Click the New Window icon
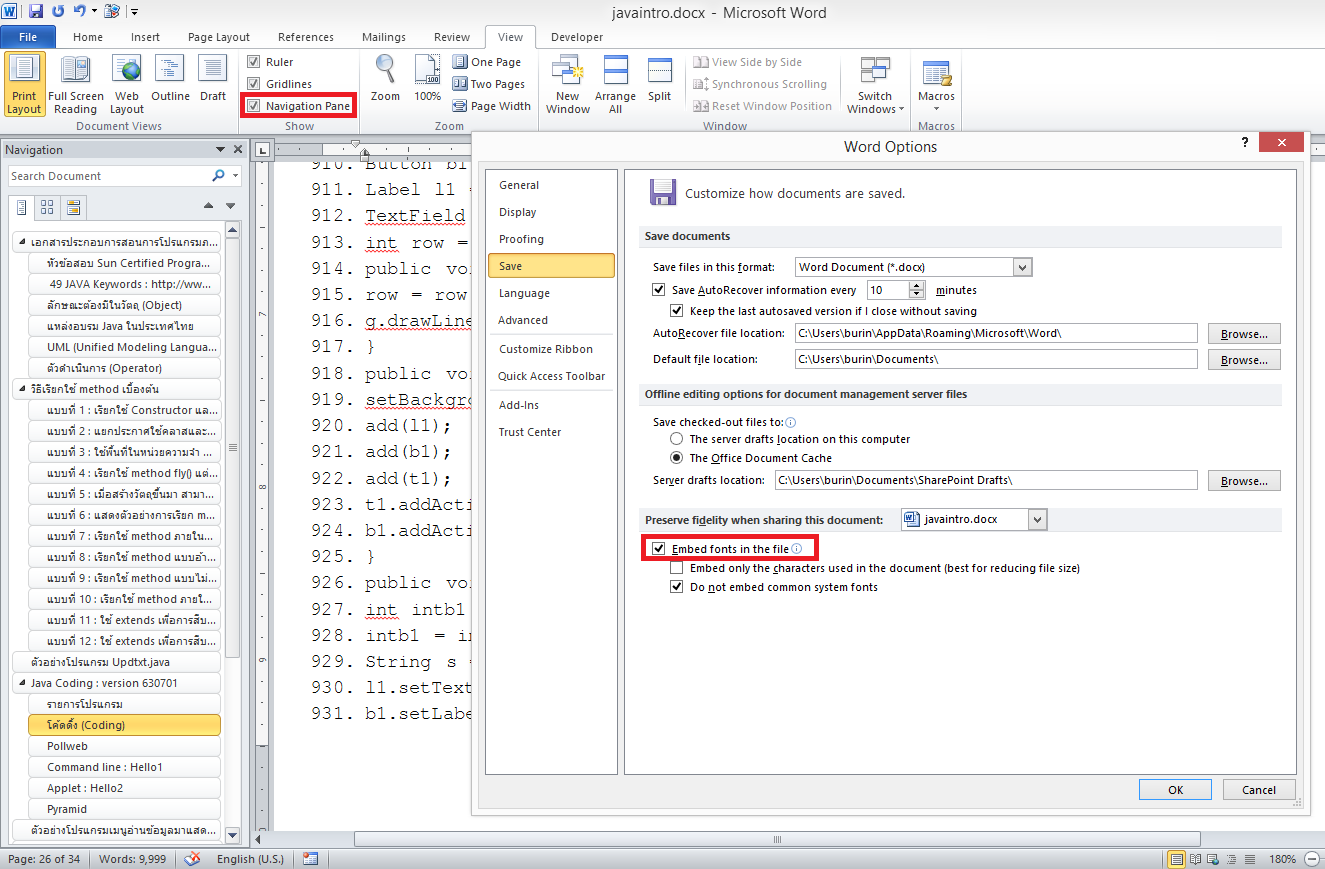 click(567, 84)
